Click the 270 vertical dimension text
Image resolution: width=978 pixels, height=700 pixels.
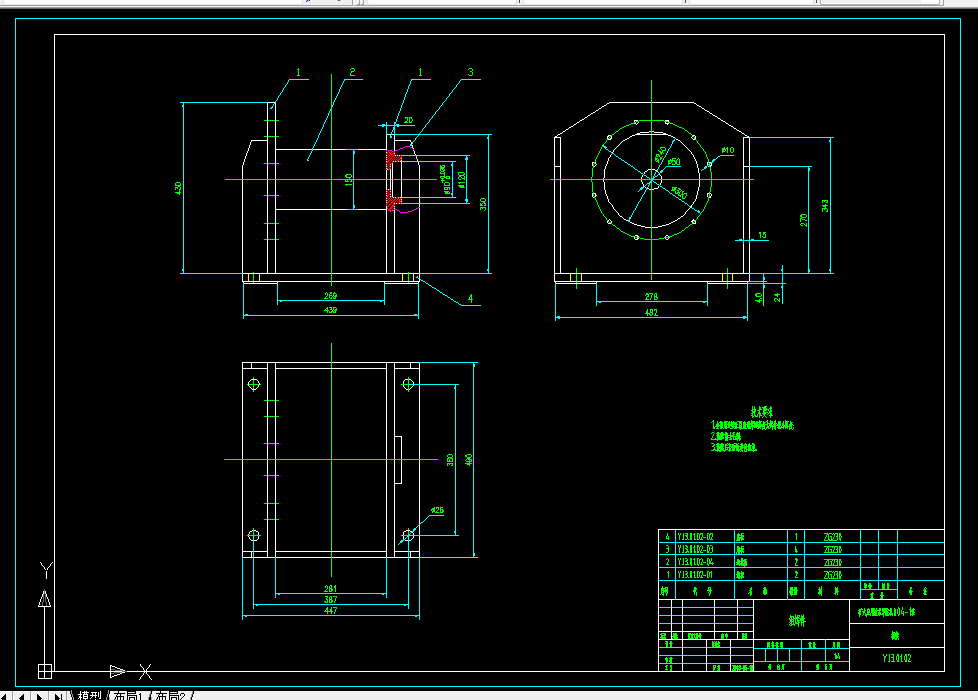[x=803, y=220]
